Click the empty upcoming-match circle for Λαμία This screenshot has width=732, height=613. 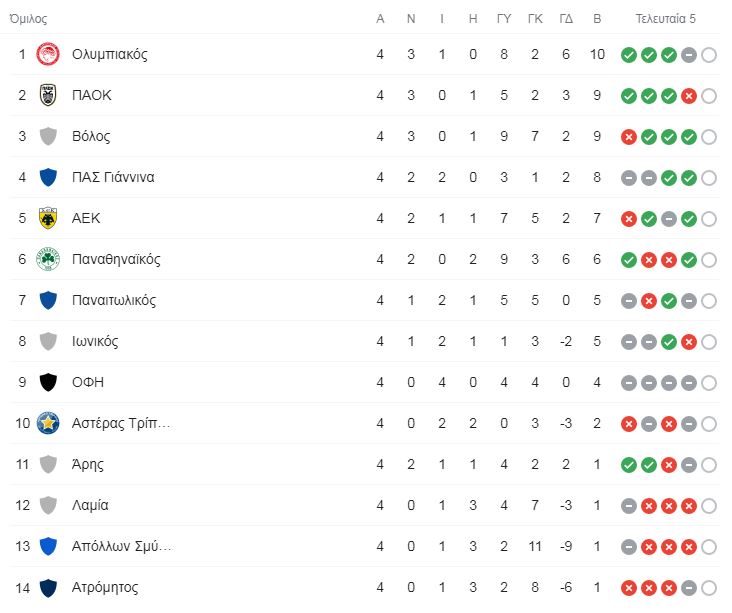pos(709,506)
